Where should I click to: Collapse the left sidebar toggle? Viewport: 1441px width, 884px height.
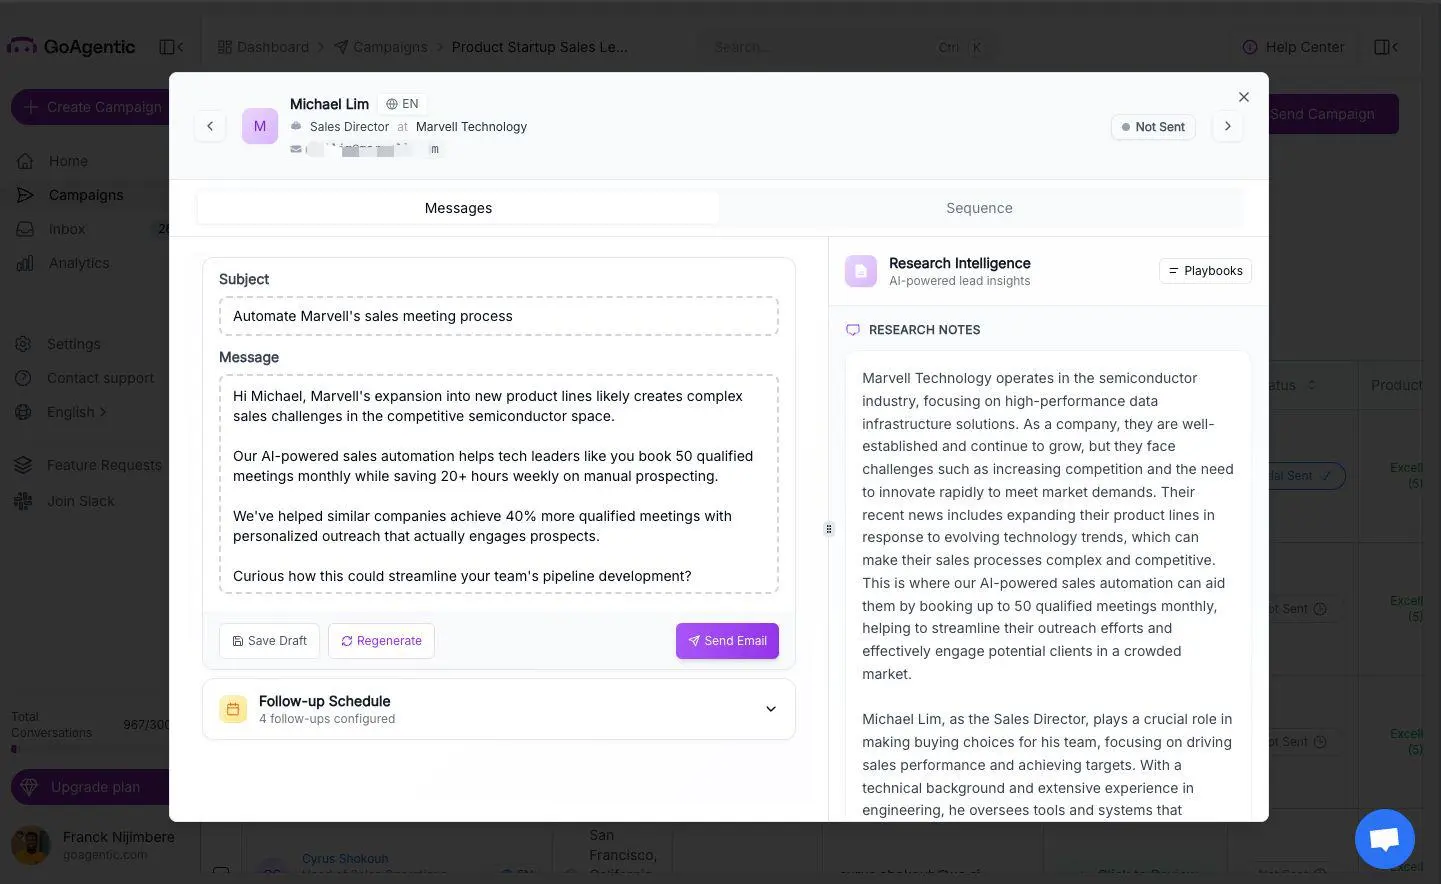tap(171, 47)
